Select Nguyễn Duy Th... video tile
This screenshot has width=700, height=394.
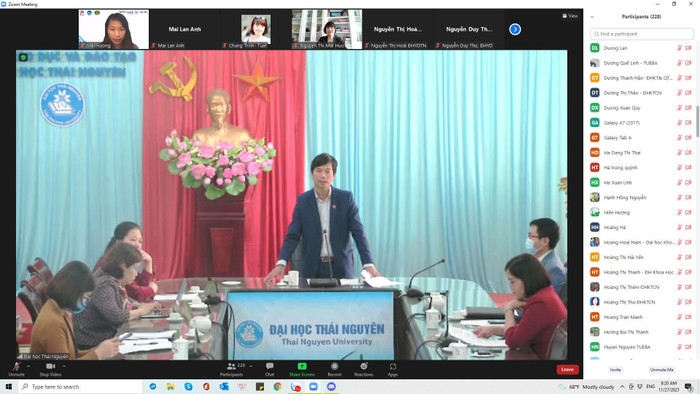(x=469, y=29)
